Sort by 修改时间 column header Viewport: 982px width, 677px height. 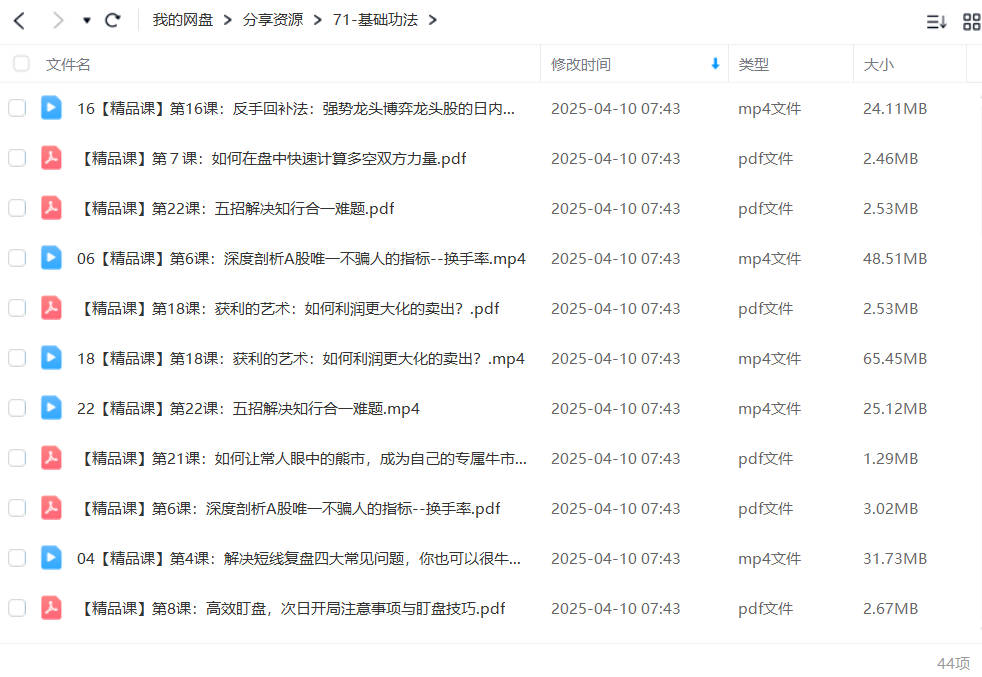tap(581, 65)
